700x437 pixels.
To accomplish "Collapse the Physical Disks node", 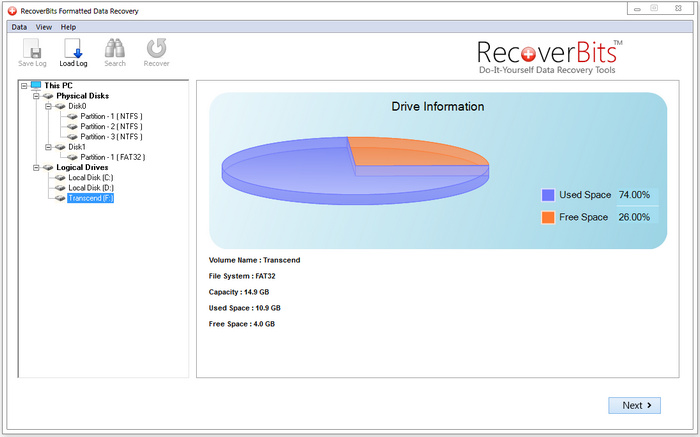I will pyautogui.click(x=36, y=96).
